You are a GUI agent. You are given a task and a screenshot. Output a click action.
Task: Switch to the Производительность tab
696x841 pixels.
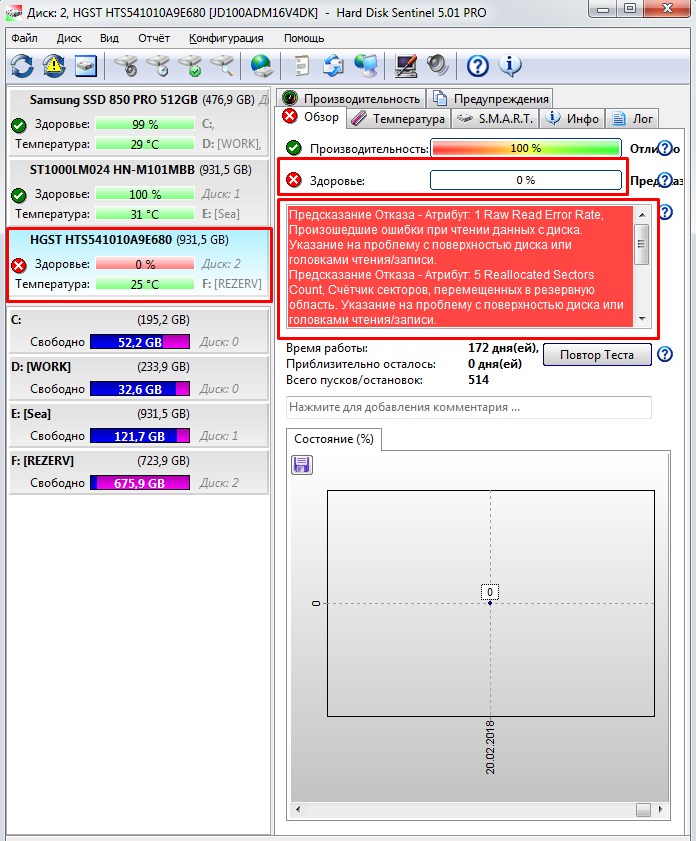pos(351,99)
